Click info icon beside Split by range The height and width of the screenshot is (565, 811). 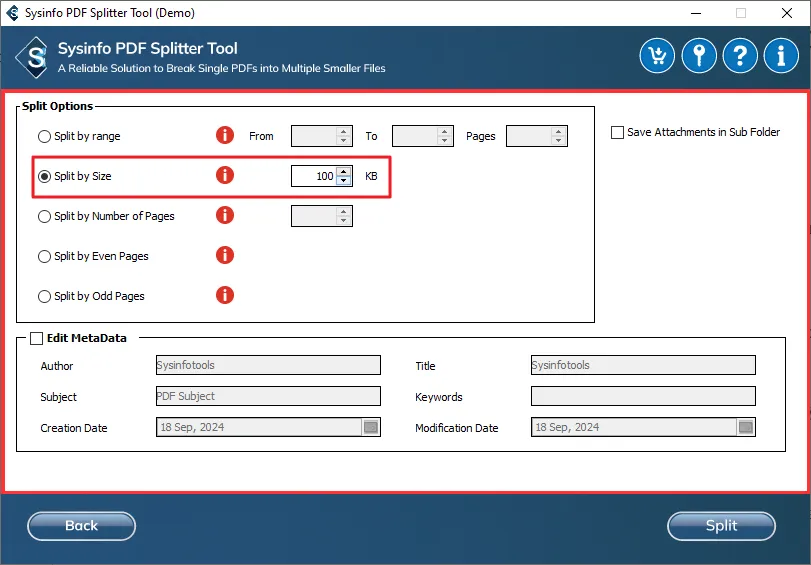(x=225, y=136)
